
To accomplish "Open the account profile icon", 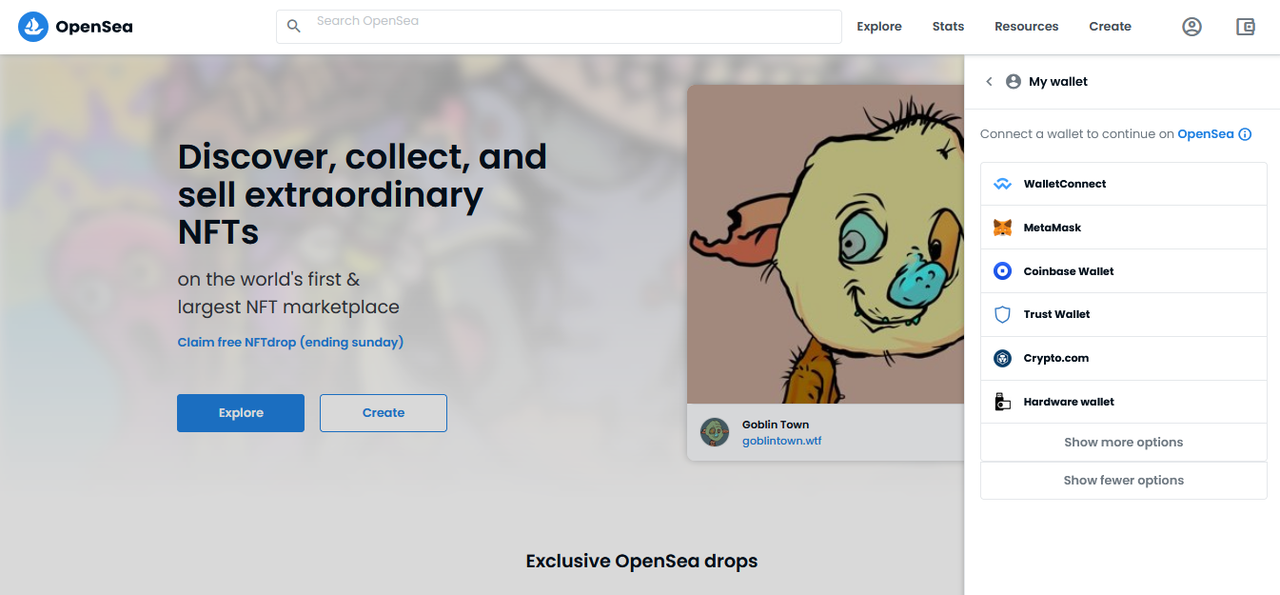I will click(1192, 27).
